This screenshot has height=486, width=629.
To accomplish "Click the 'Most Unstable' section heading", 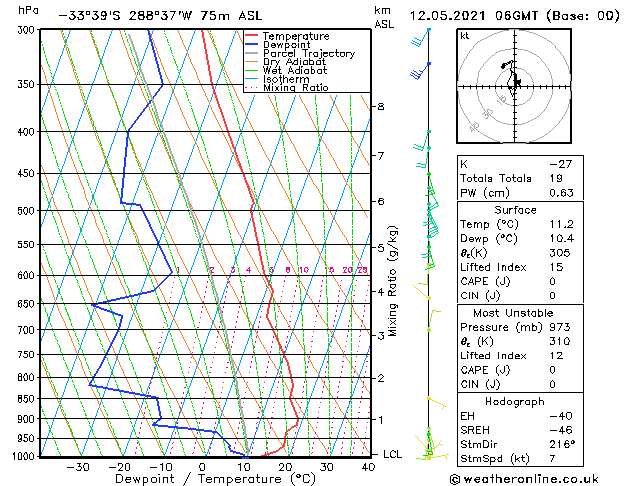I will (x=513, y=313).
